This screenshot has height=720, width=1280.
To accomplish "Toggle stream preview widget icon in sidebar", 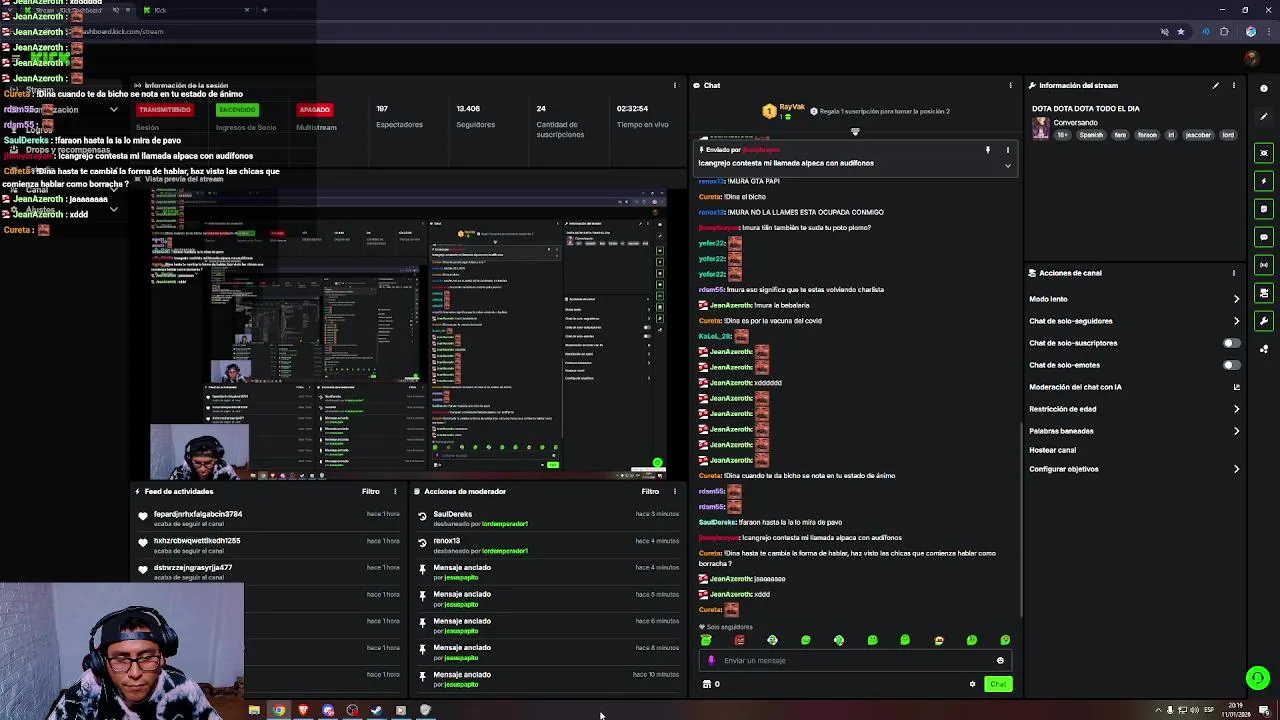I will (1264, 153).
